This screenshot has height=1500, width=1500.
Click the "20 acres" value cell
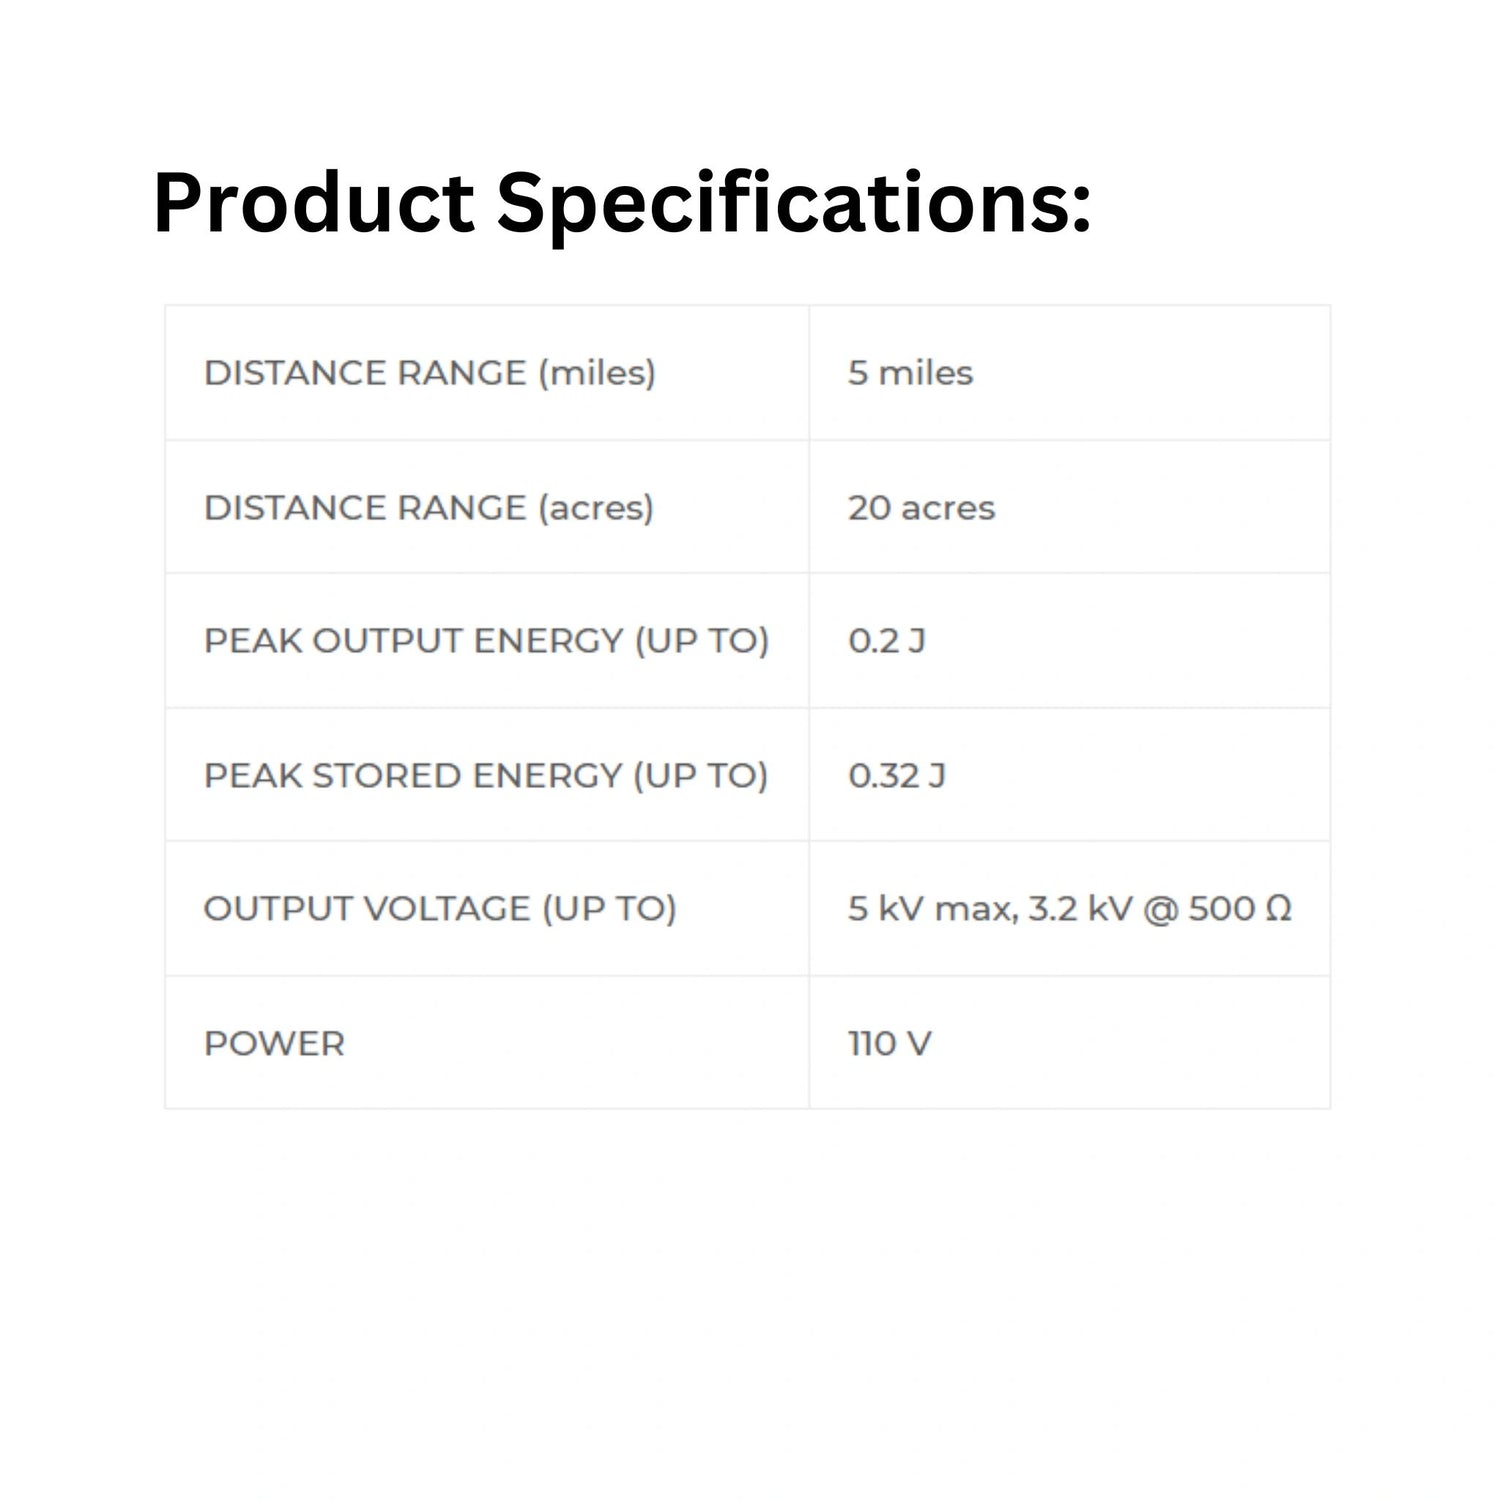(921, 508)
